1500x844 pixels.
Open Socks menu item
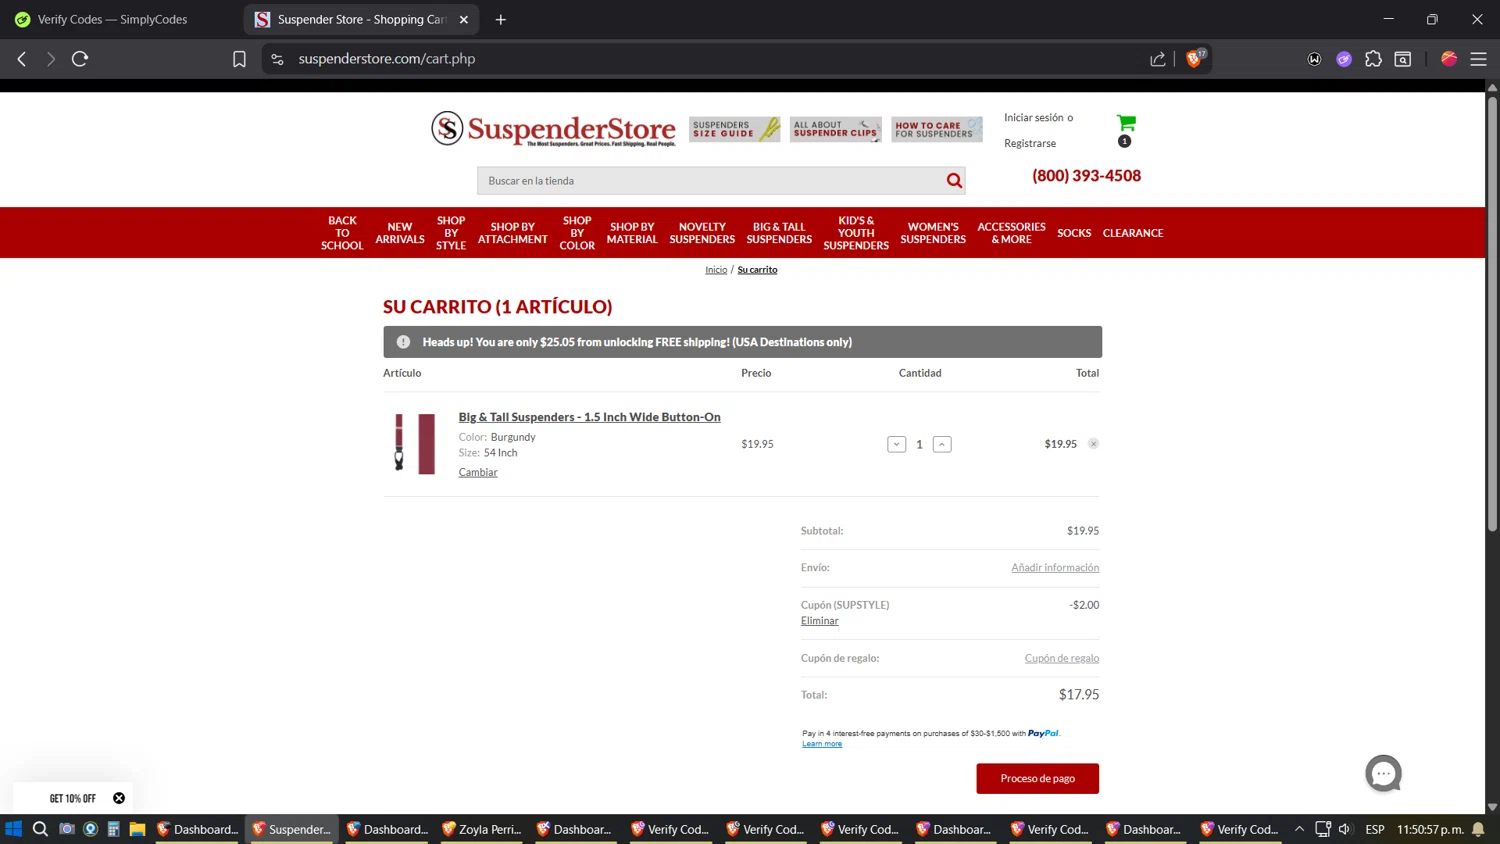[1074, 233]
